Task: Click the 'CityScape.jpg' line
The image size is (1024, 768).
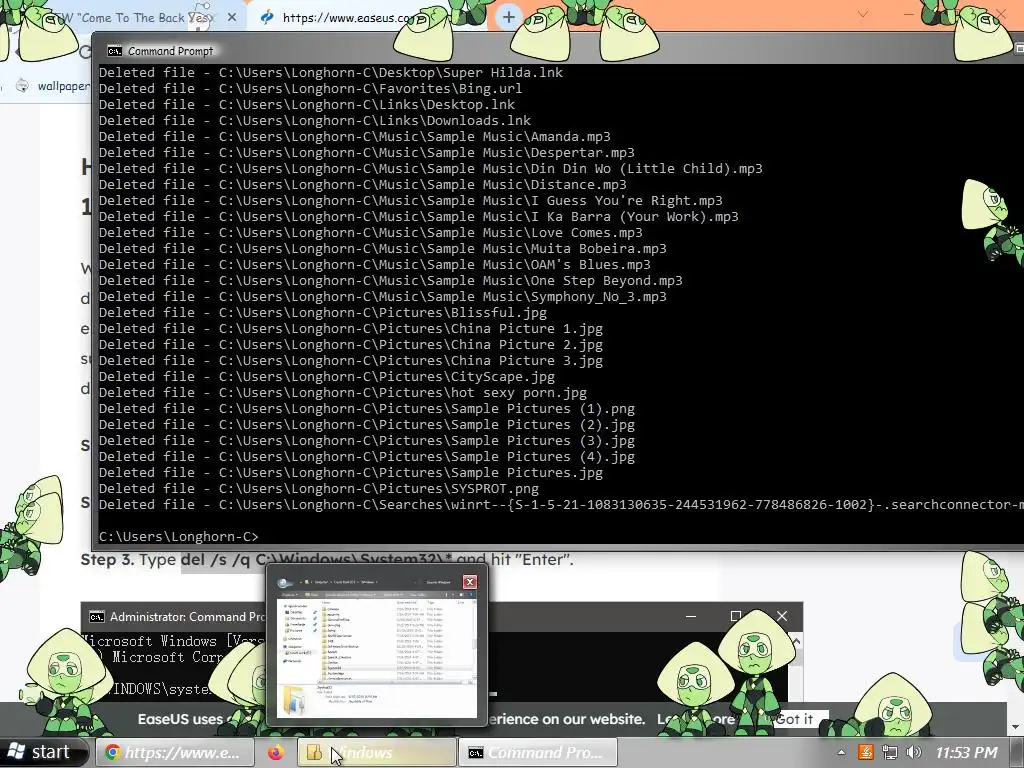Action: [327, 376]
